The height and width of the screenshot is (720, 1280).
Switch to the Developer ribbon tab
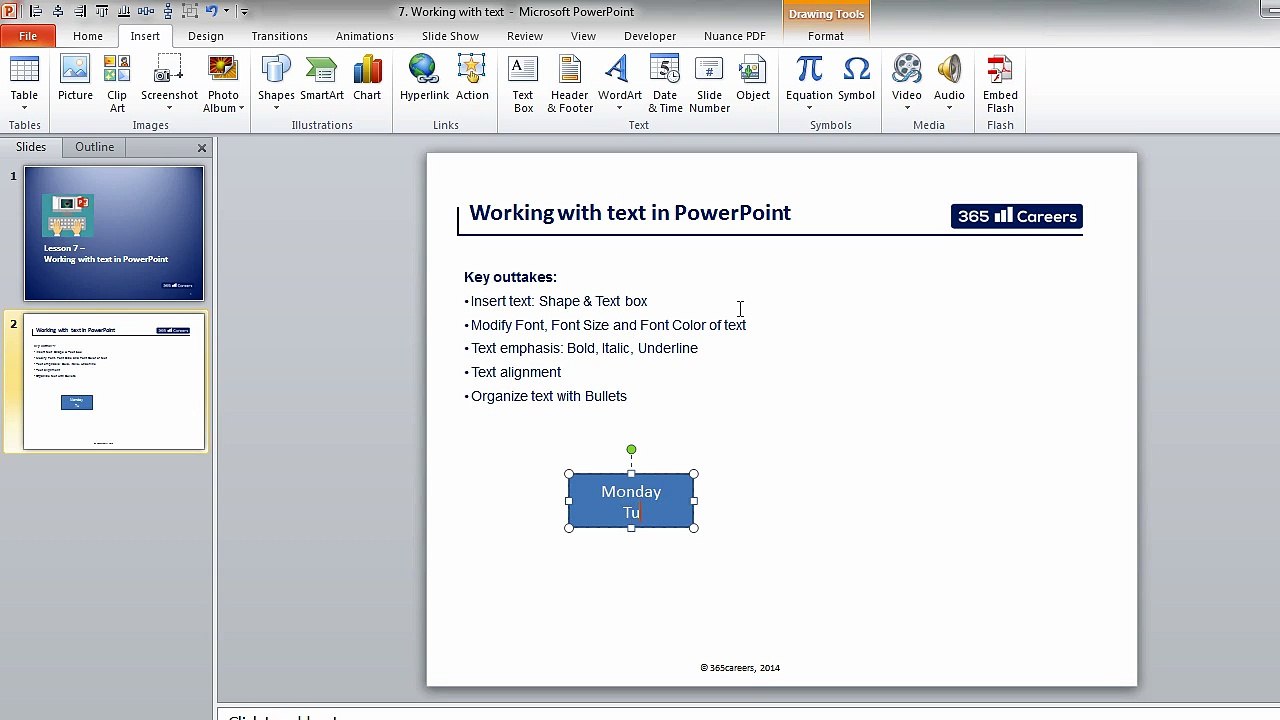click(650, 36)
